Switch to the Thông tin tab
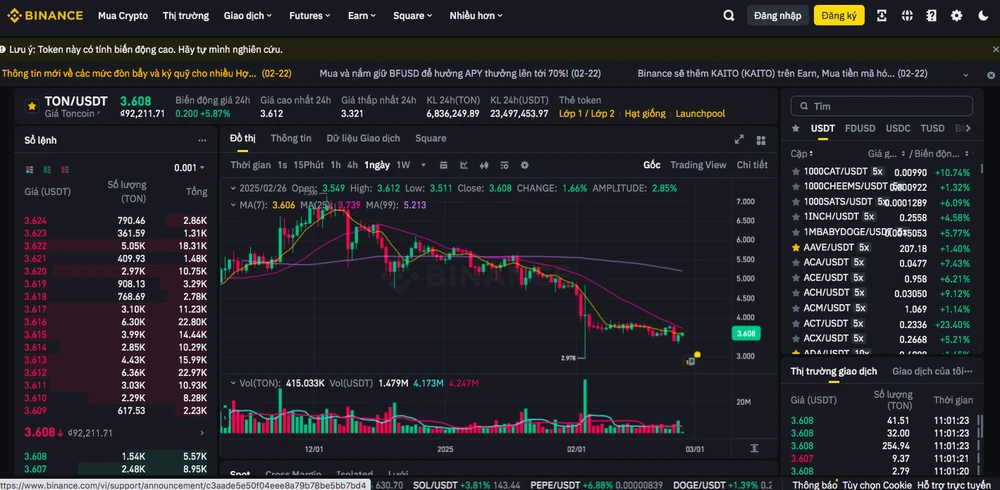This screenshot has width=1000, height=490. [291, 138]
